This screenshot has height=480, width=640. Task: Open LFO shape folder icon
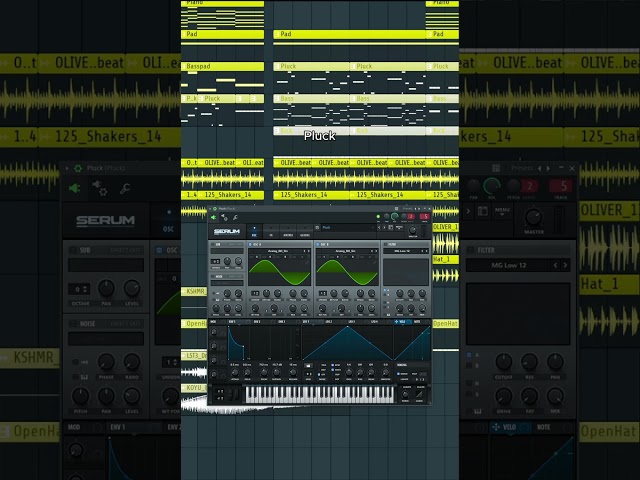[308, 365]
